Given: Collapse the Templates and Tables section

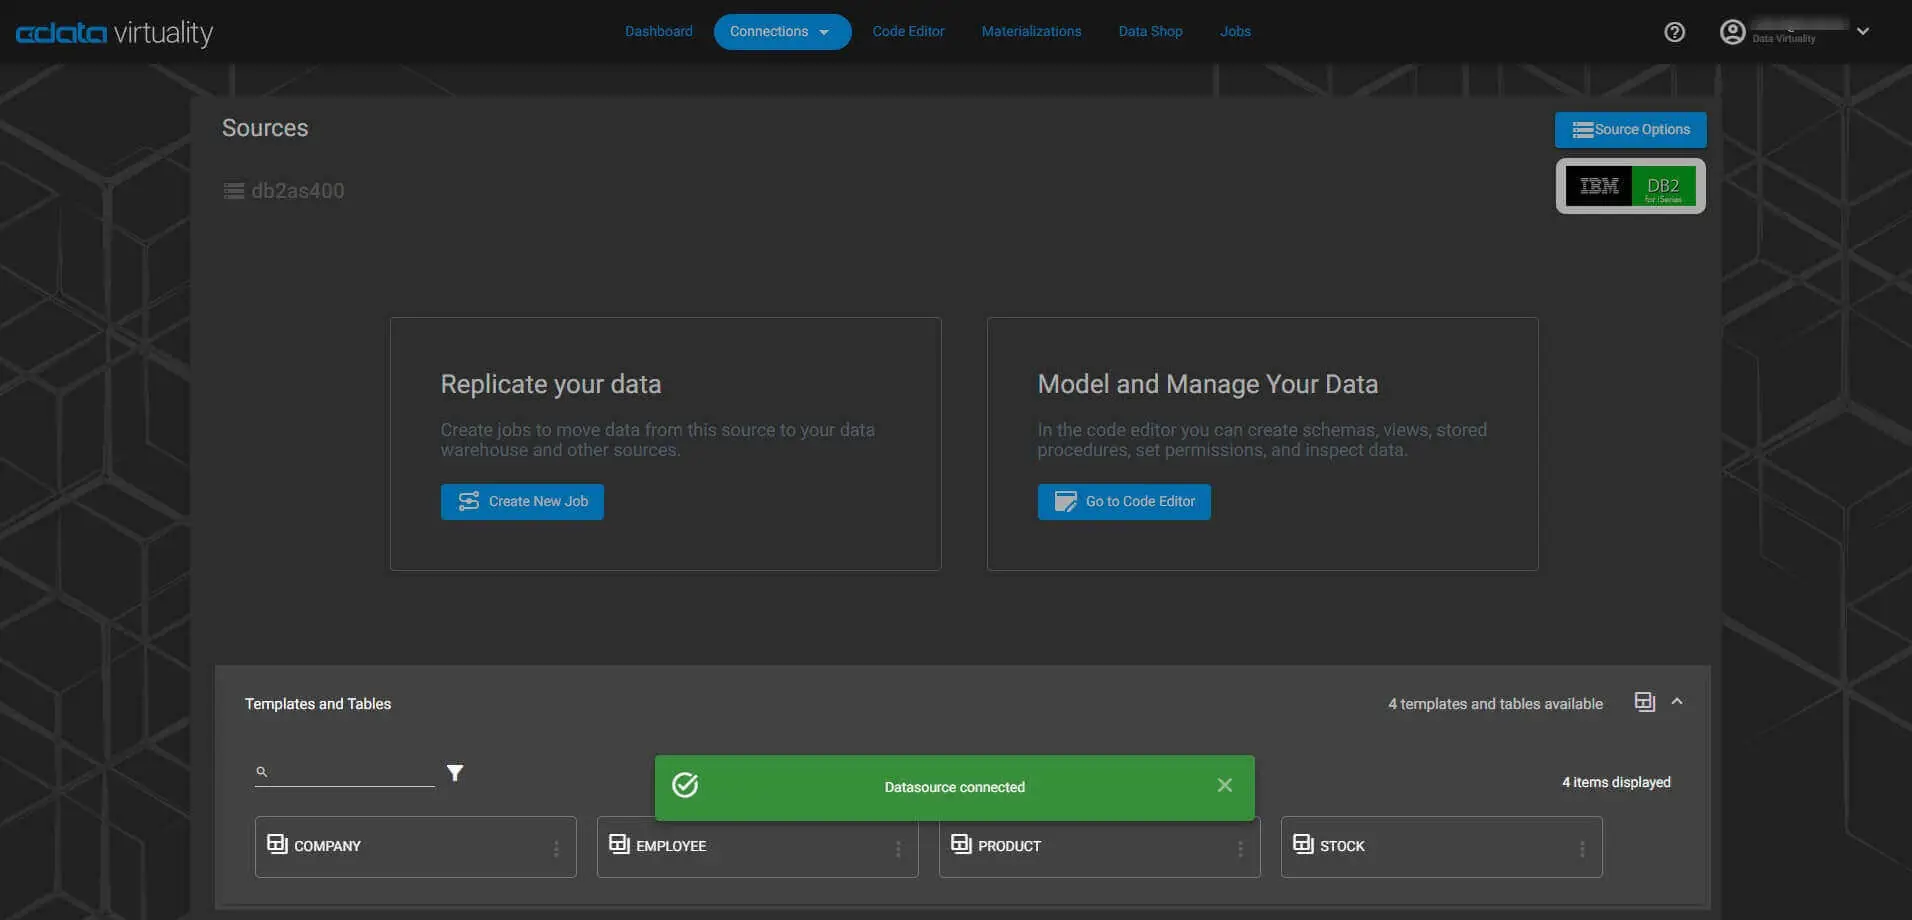Looking at the screenshot, I should pos(1677,702).
